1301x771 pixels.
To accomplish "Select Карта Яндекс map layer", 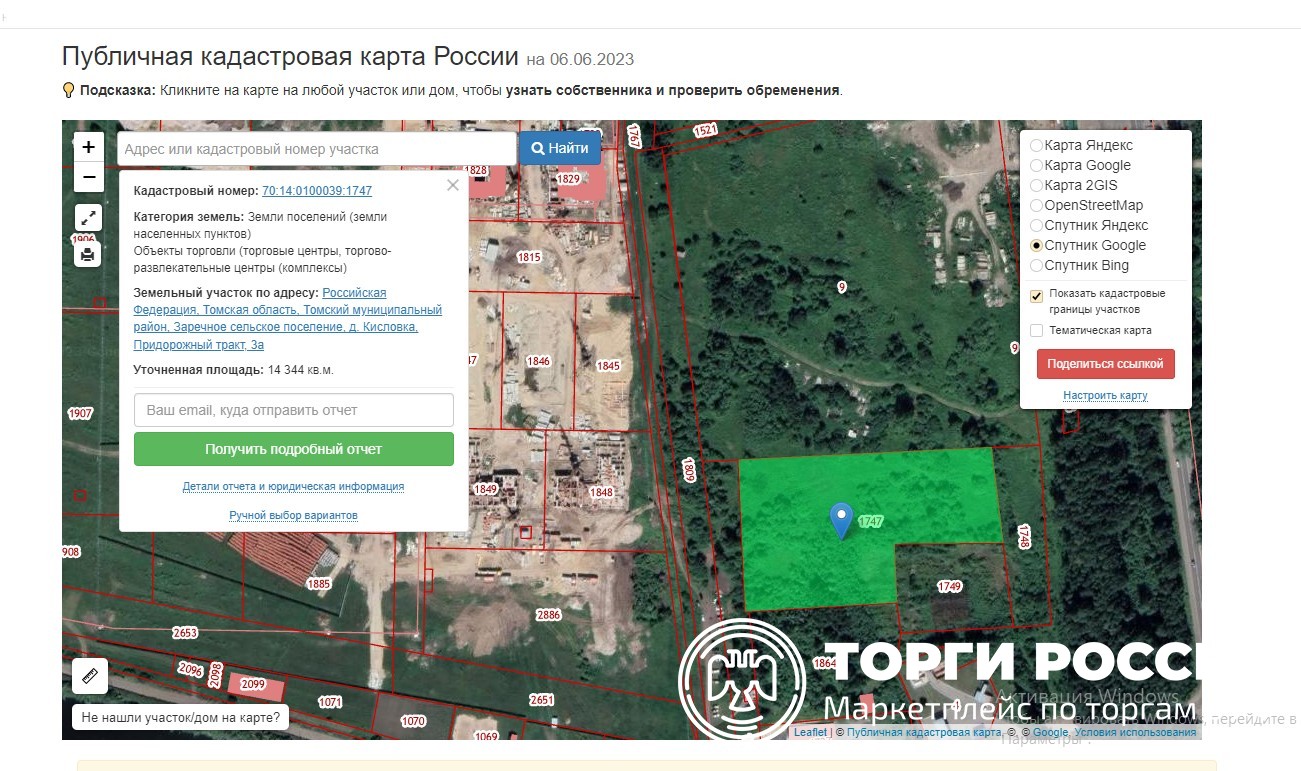I will pyautogui.click(x=1036, y=145).
